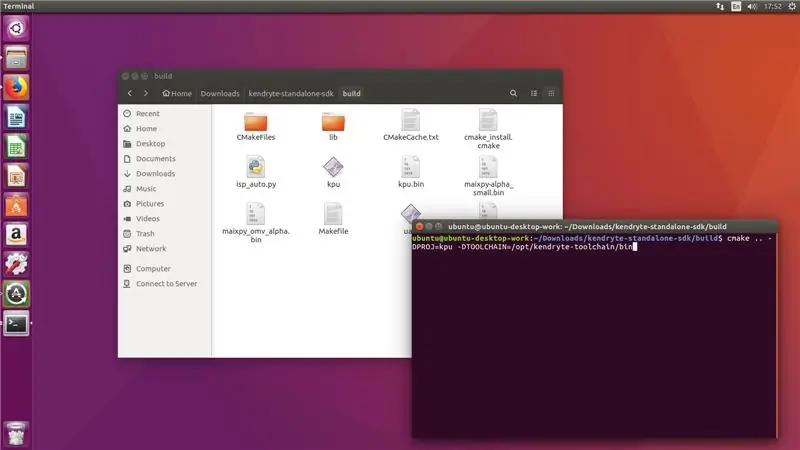Screen dimensions: 800x450
Task: Switch file manager to grid view
Action: (551, 93)
